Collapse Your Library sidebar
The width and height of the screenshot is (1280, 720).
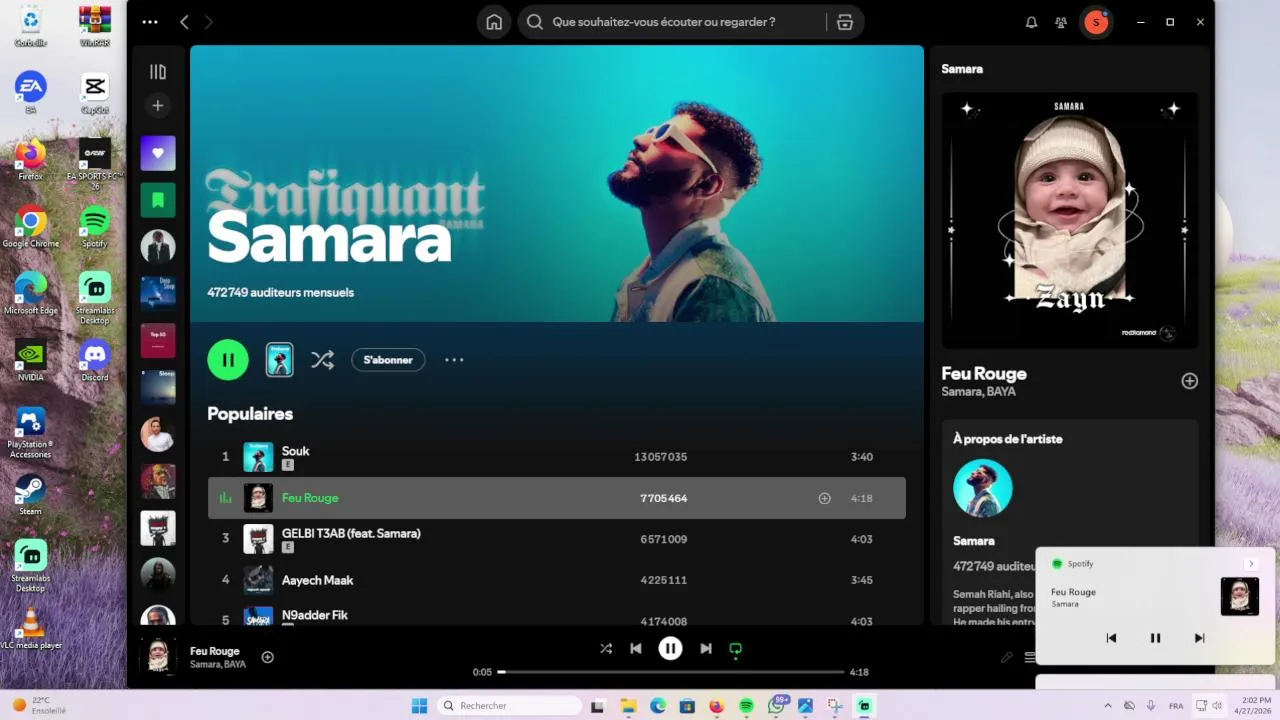tap(158, 72)
